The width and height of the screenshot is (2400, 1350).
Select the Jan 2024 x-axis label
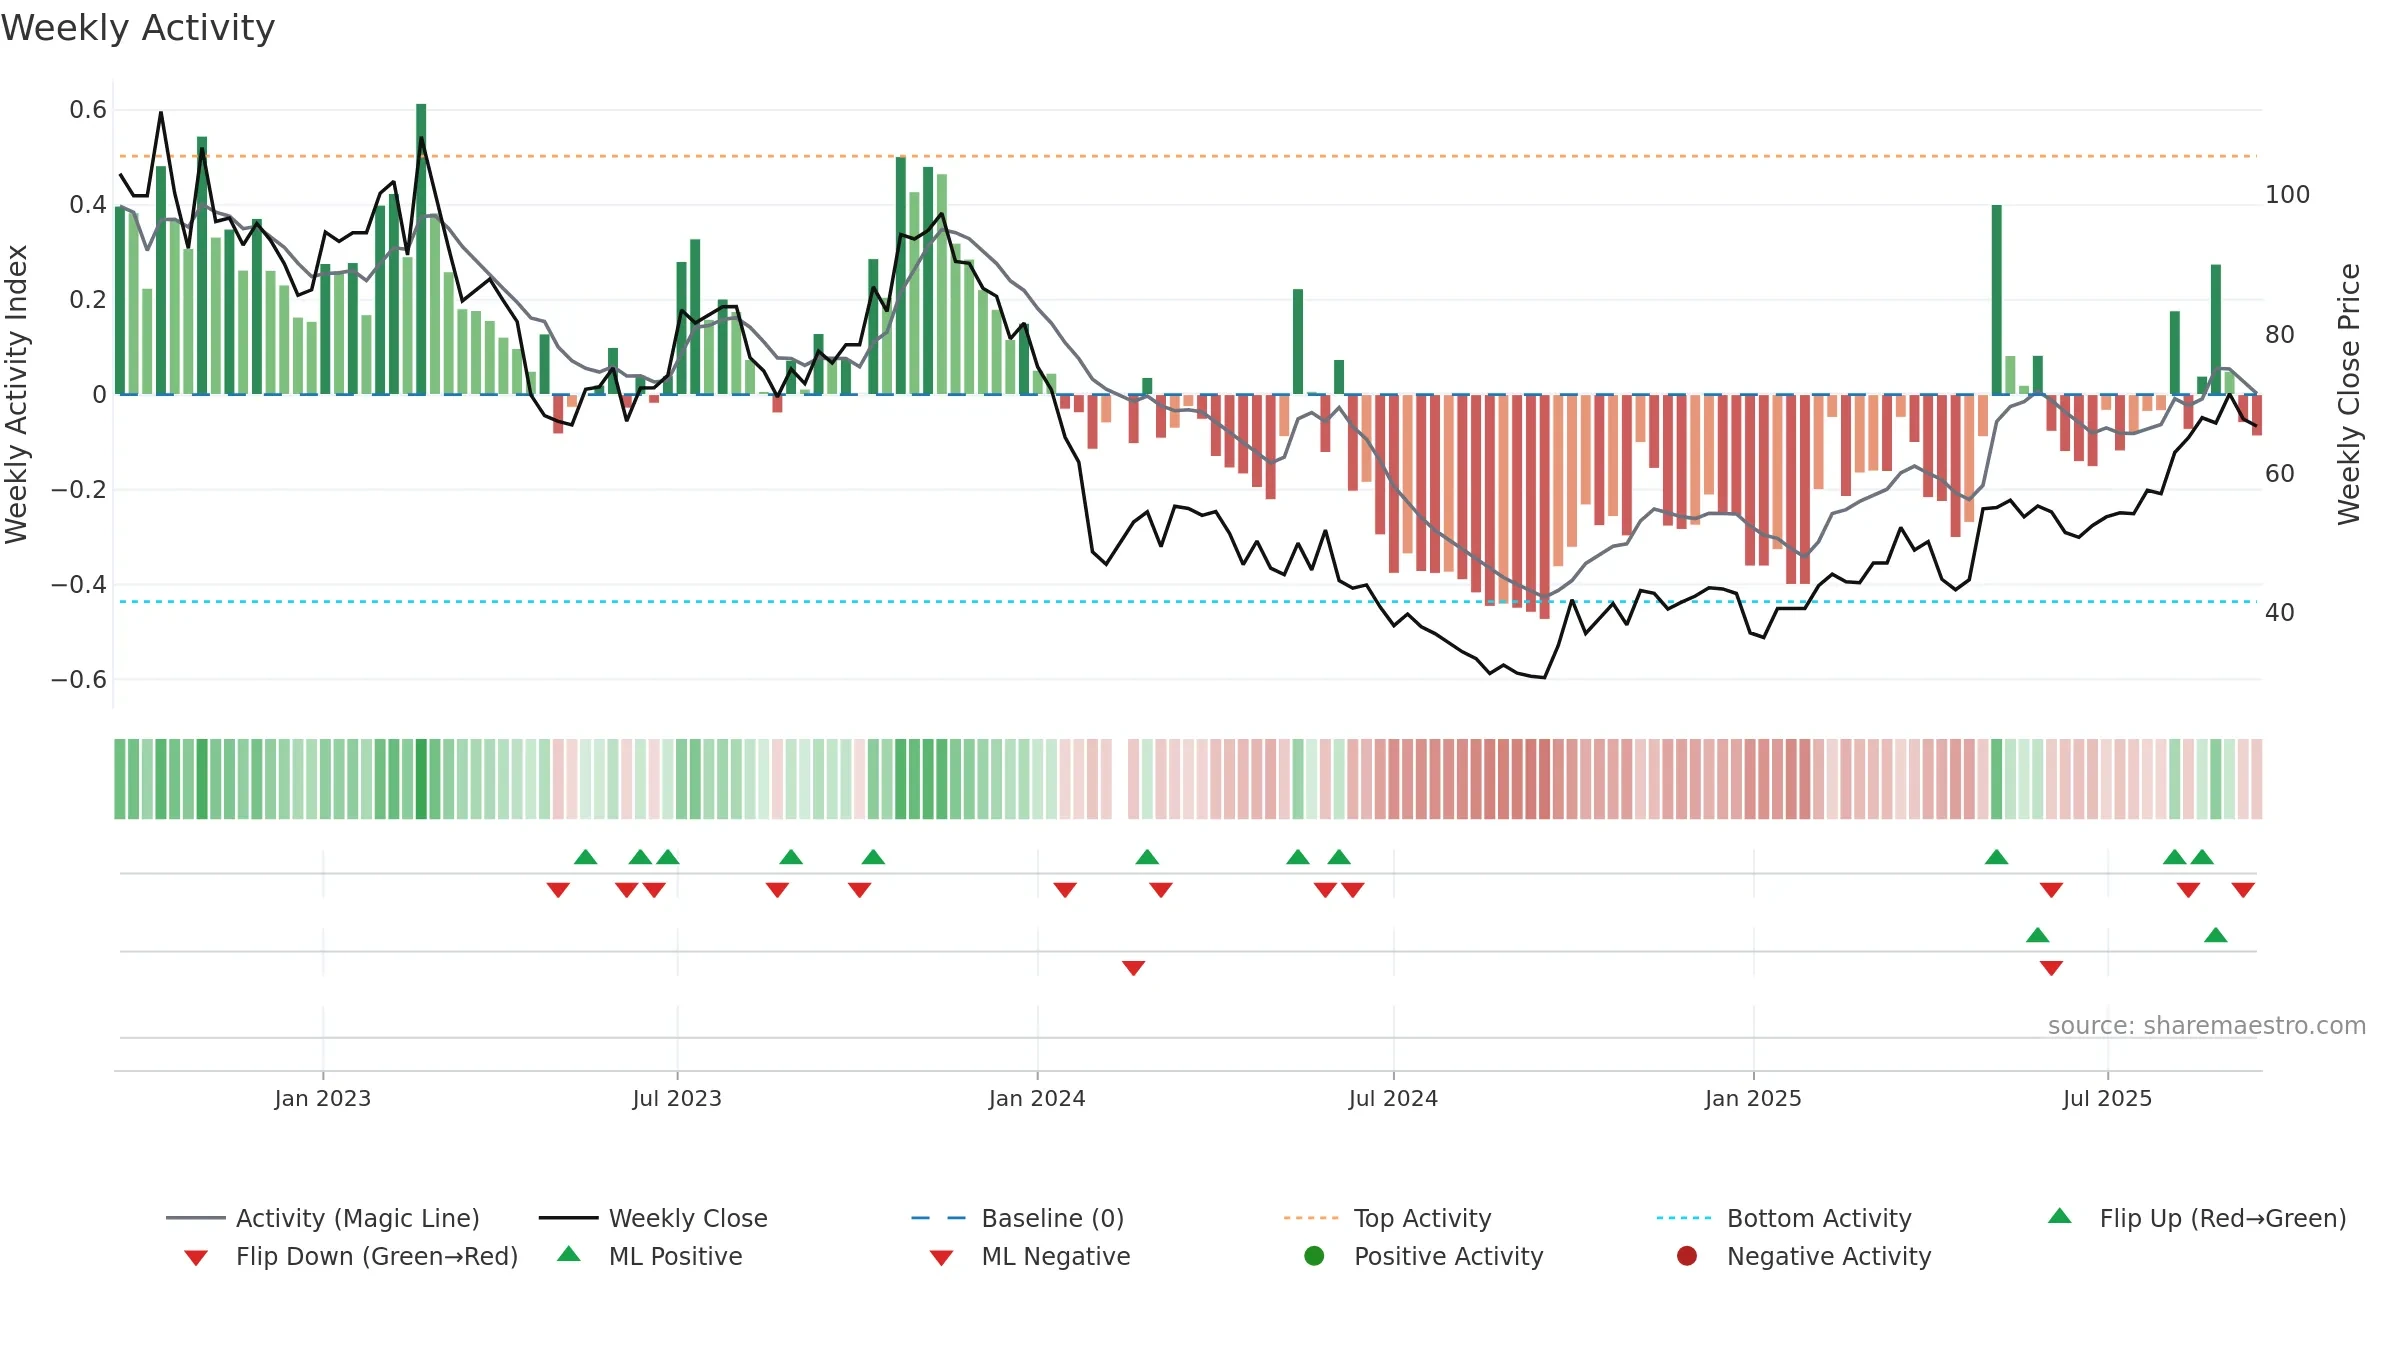(x=1037, y=1098)
